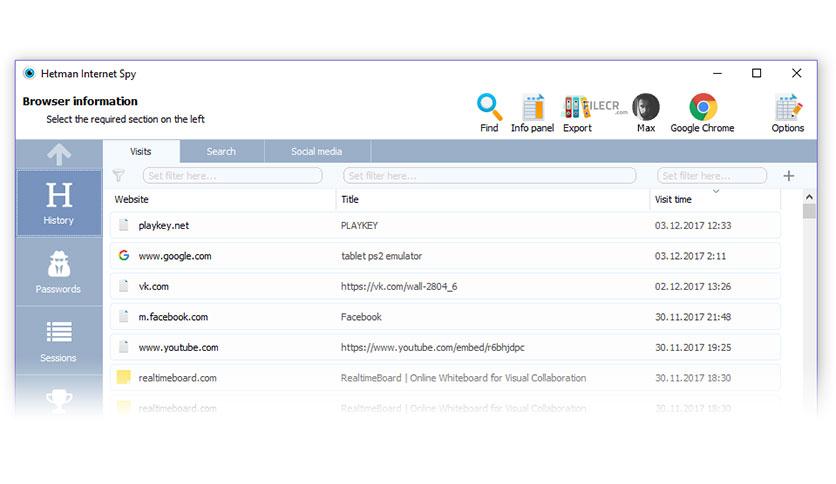Go up using the arrow icon
Screen dimensions: 836x484
[59, 154]
